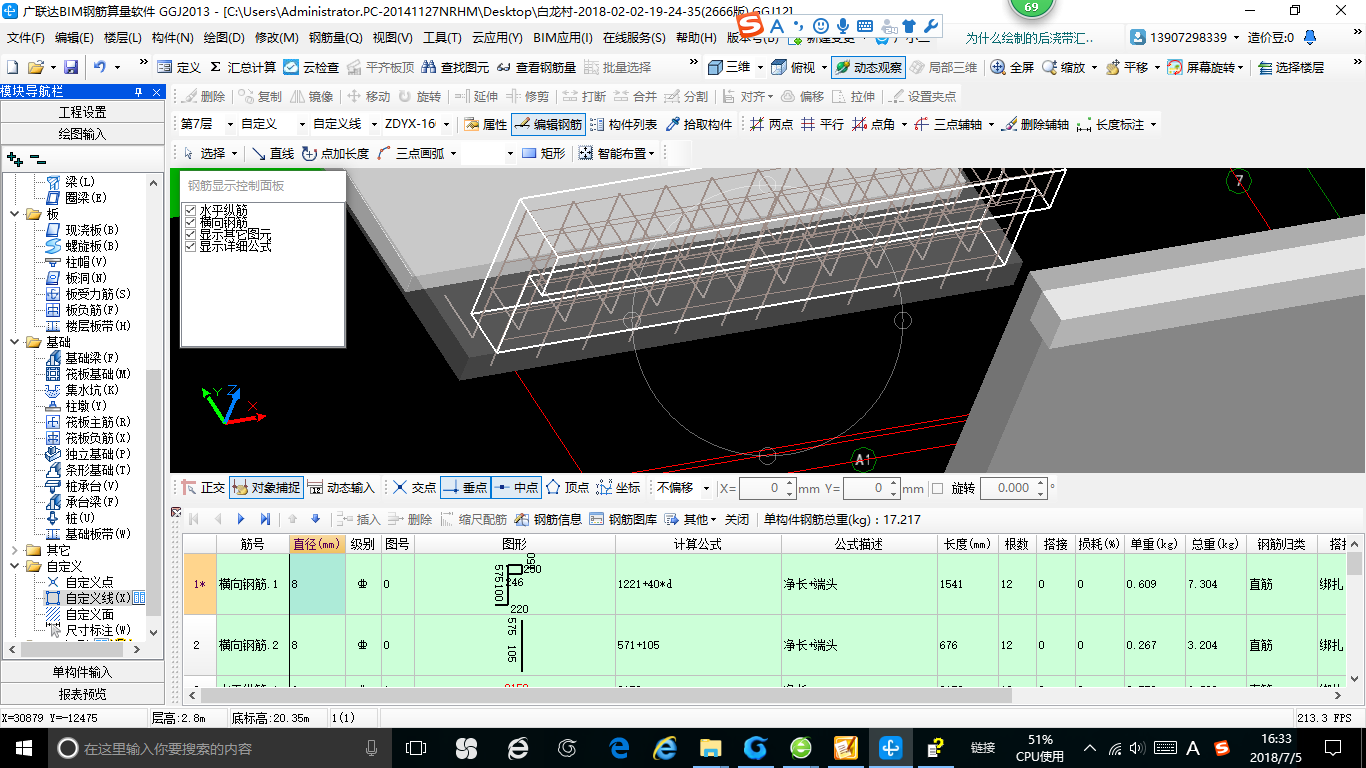
Task: Toggle 中点 midpoint snap
Action: click(x=517, y=488)
